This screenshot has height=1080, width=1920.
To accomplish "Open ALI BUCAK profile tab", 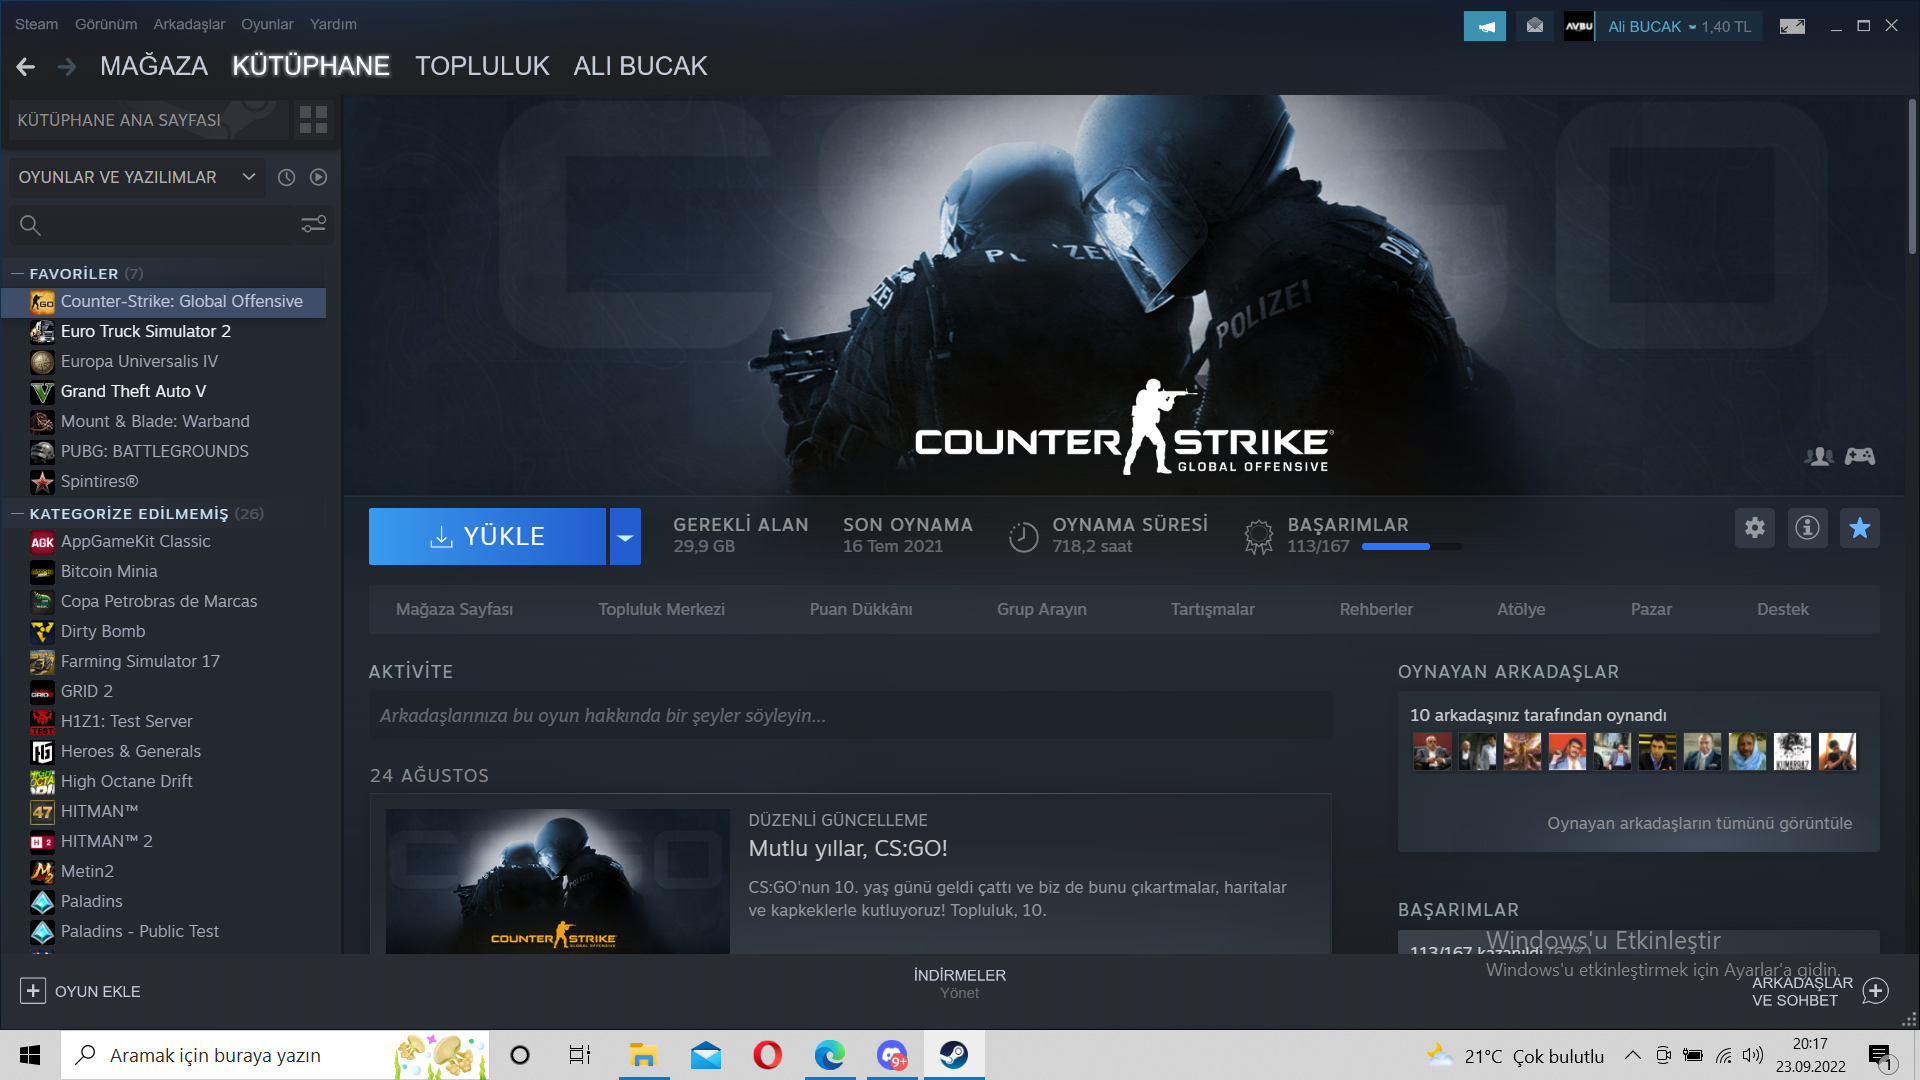I will pos(640,66).
